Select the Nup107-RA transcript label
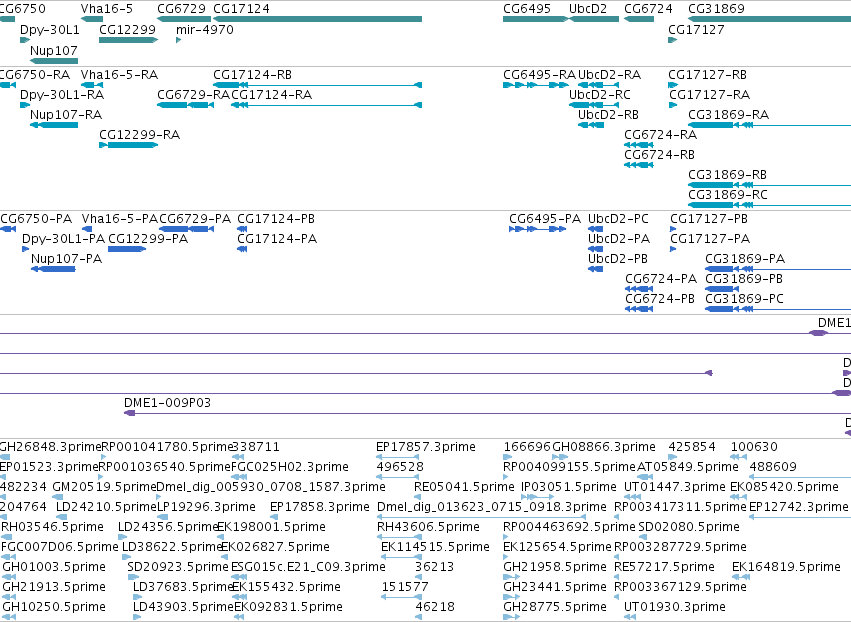 point(66,115)
